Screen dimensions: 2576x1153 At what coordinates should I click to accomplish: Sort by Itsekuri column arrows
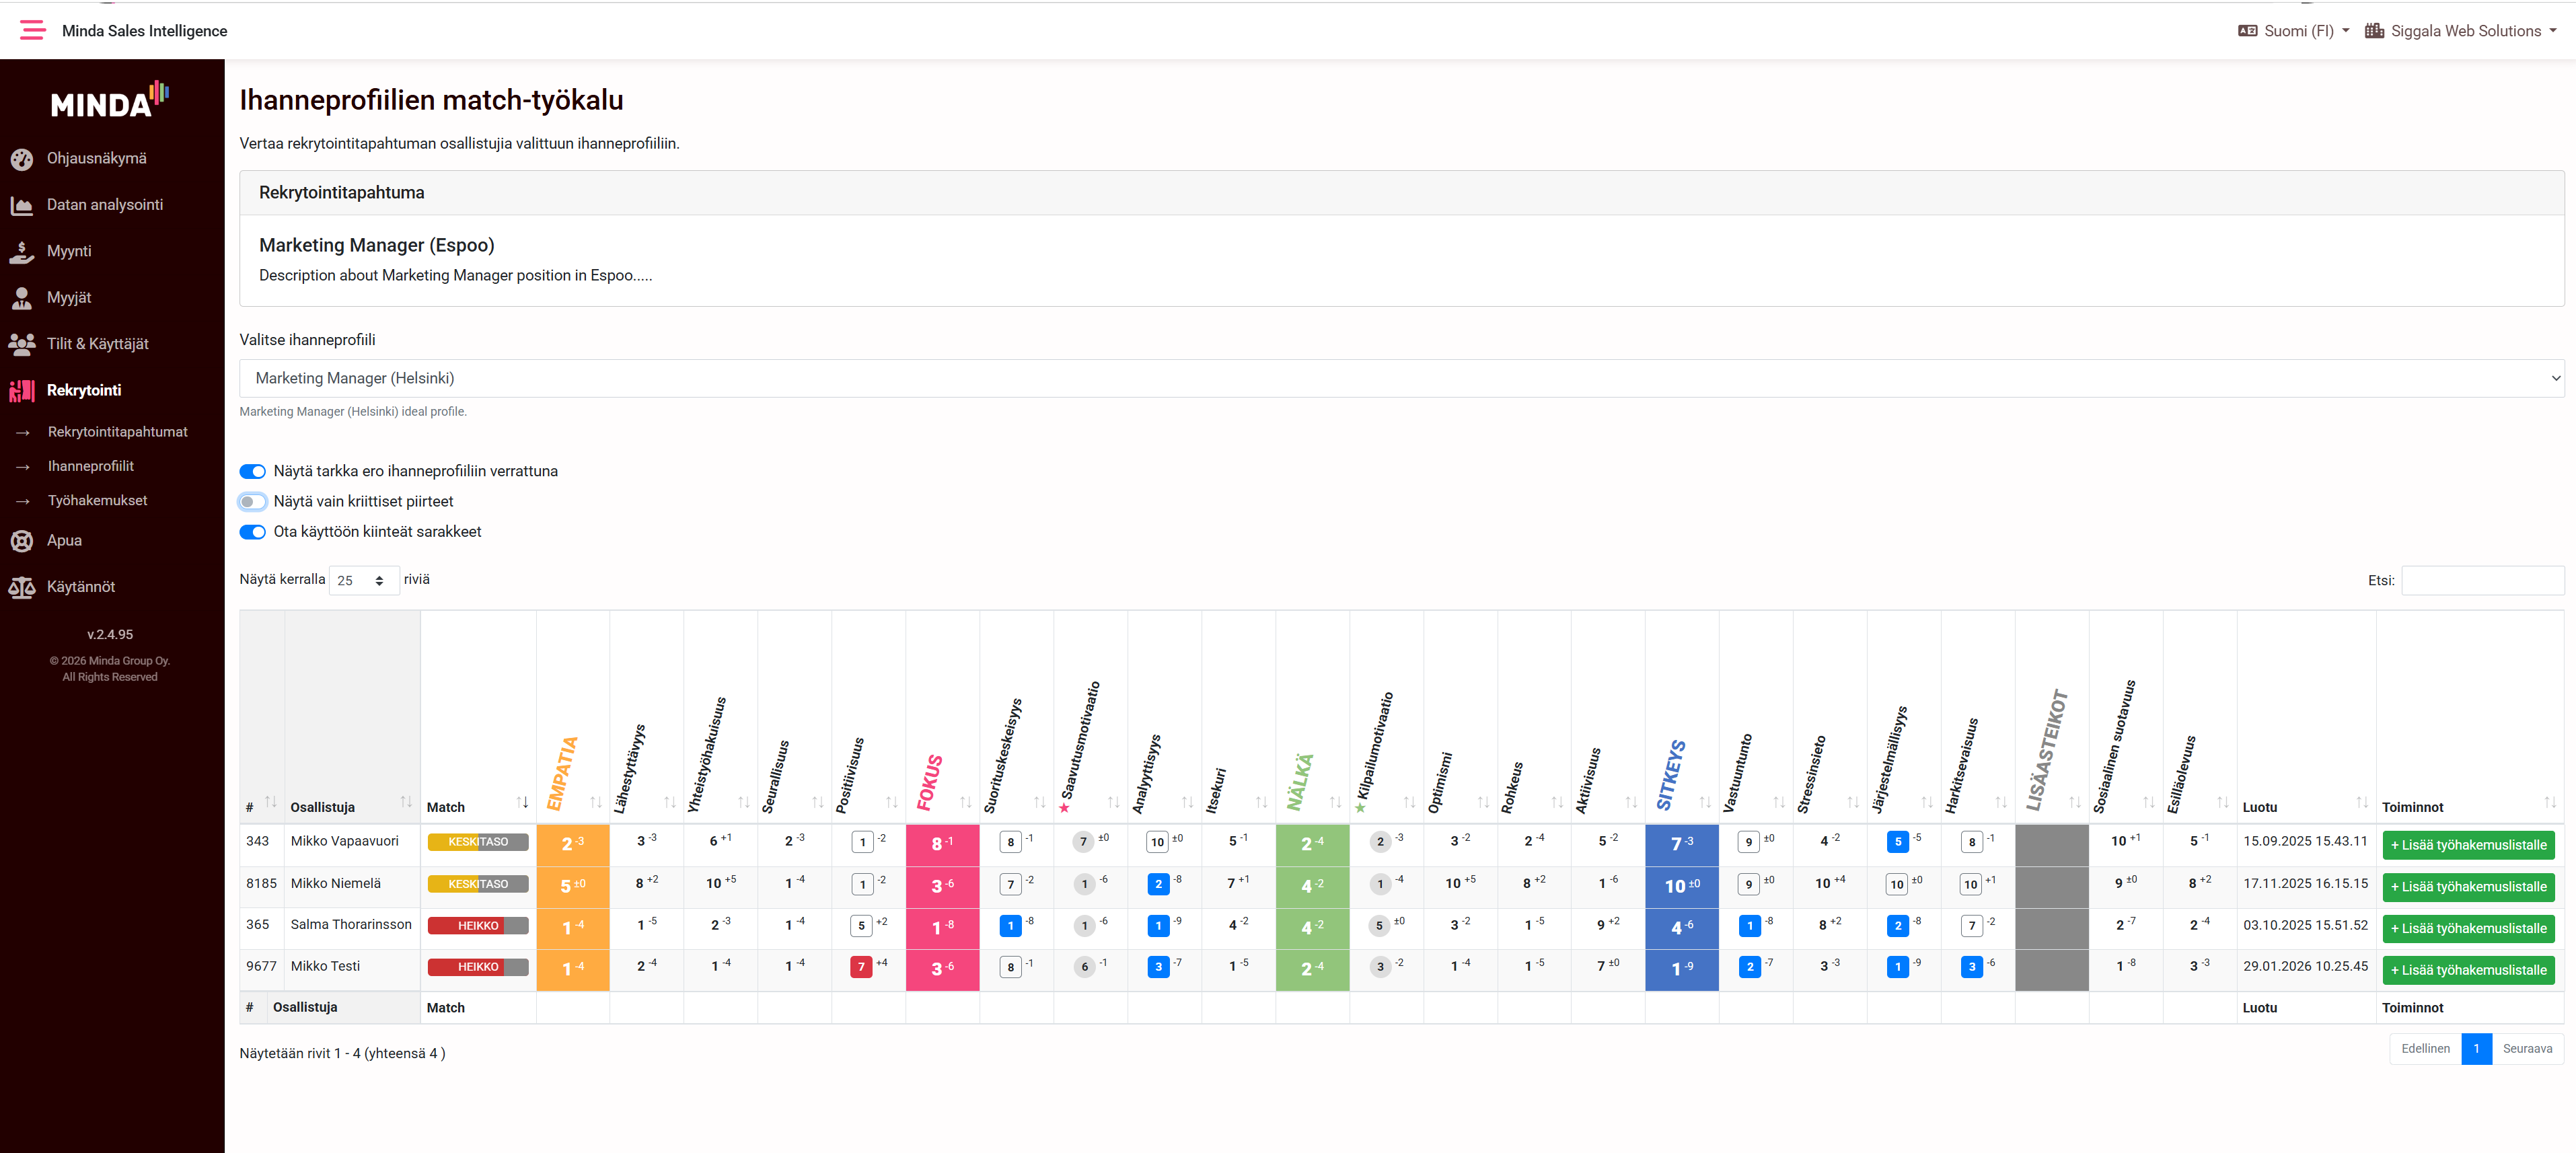pos(1262,802)
